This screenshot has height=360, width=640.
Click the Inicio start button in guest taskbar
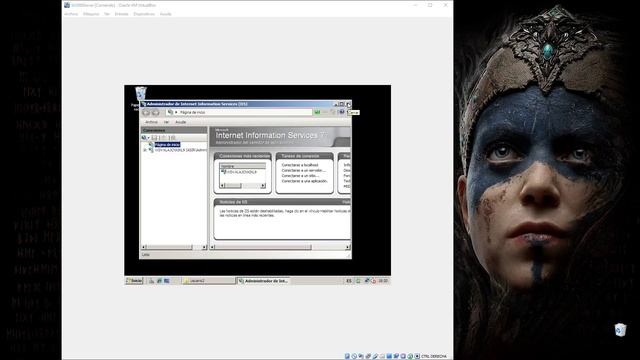click(134, 281)
